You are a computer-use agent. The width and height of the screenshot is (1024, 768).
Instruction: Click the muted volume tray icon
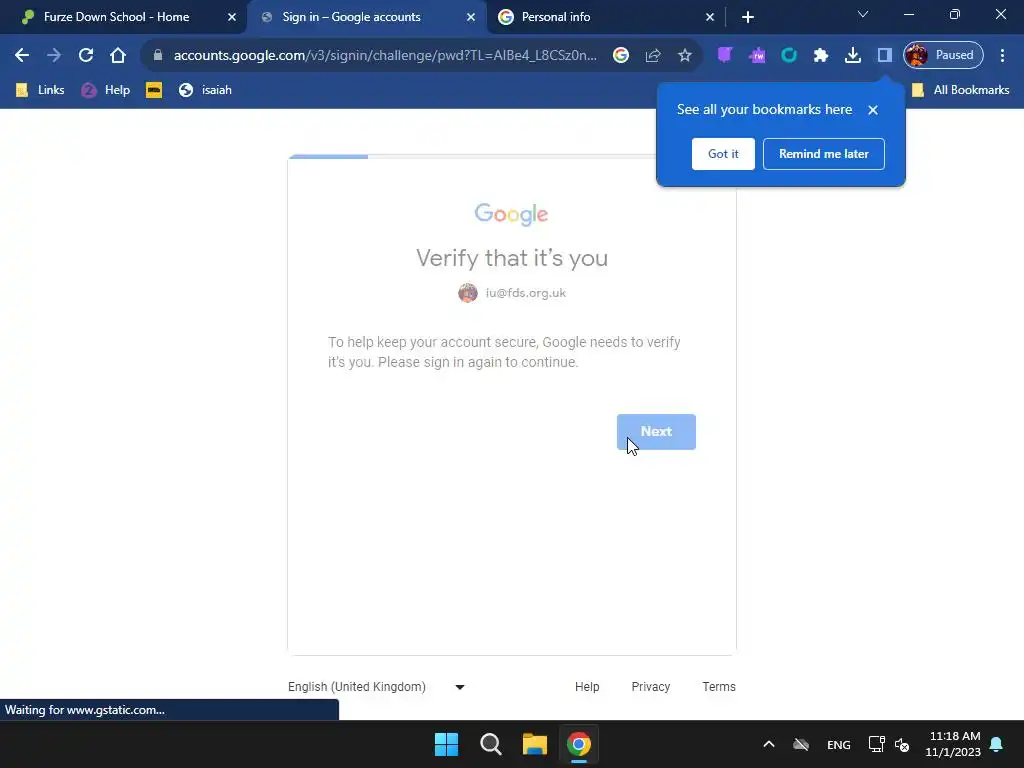click(x=902, y=744)
